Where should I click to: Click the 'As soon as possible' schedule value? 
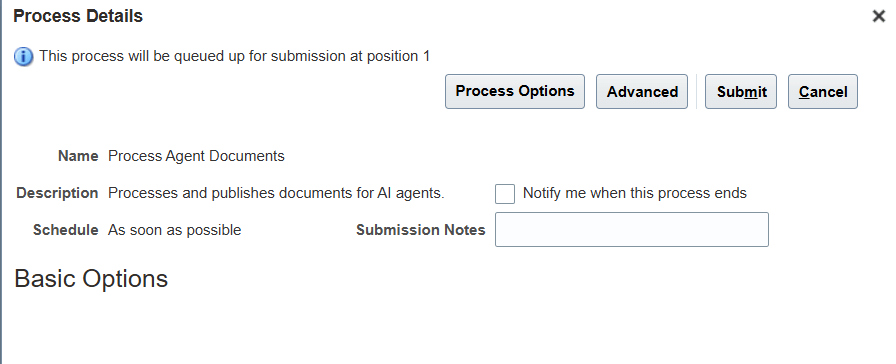pyautogui.click(x=174, y=230)
